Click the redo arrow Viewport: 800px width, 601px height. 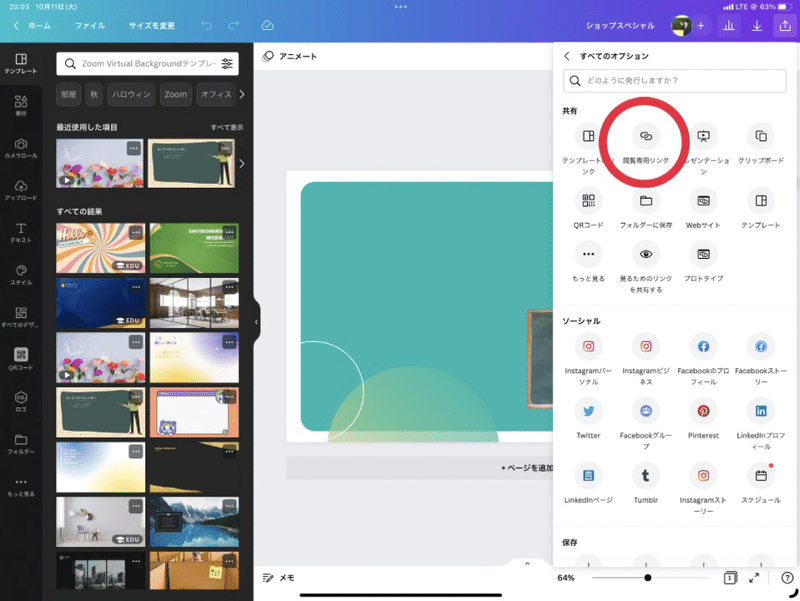click(234, 26)
